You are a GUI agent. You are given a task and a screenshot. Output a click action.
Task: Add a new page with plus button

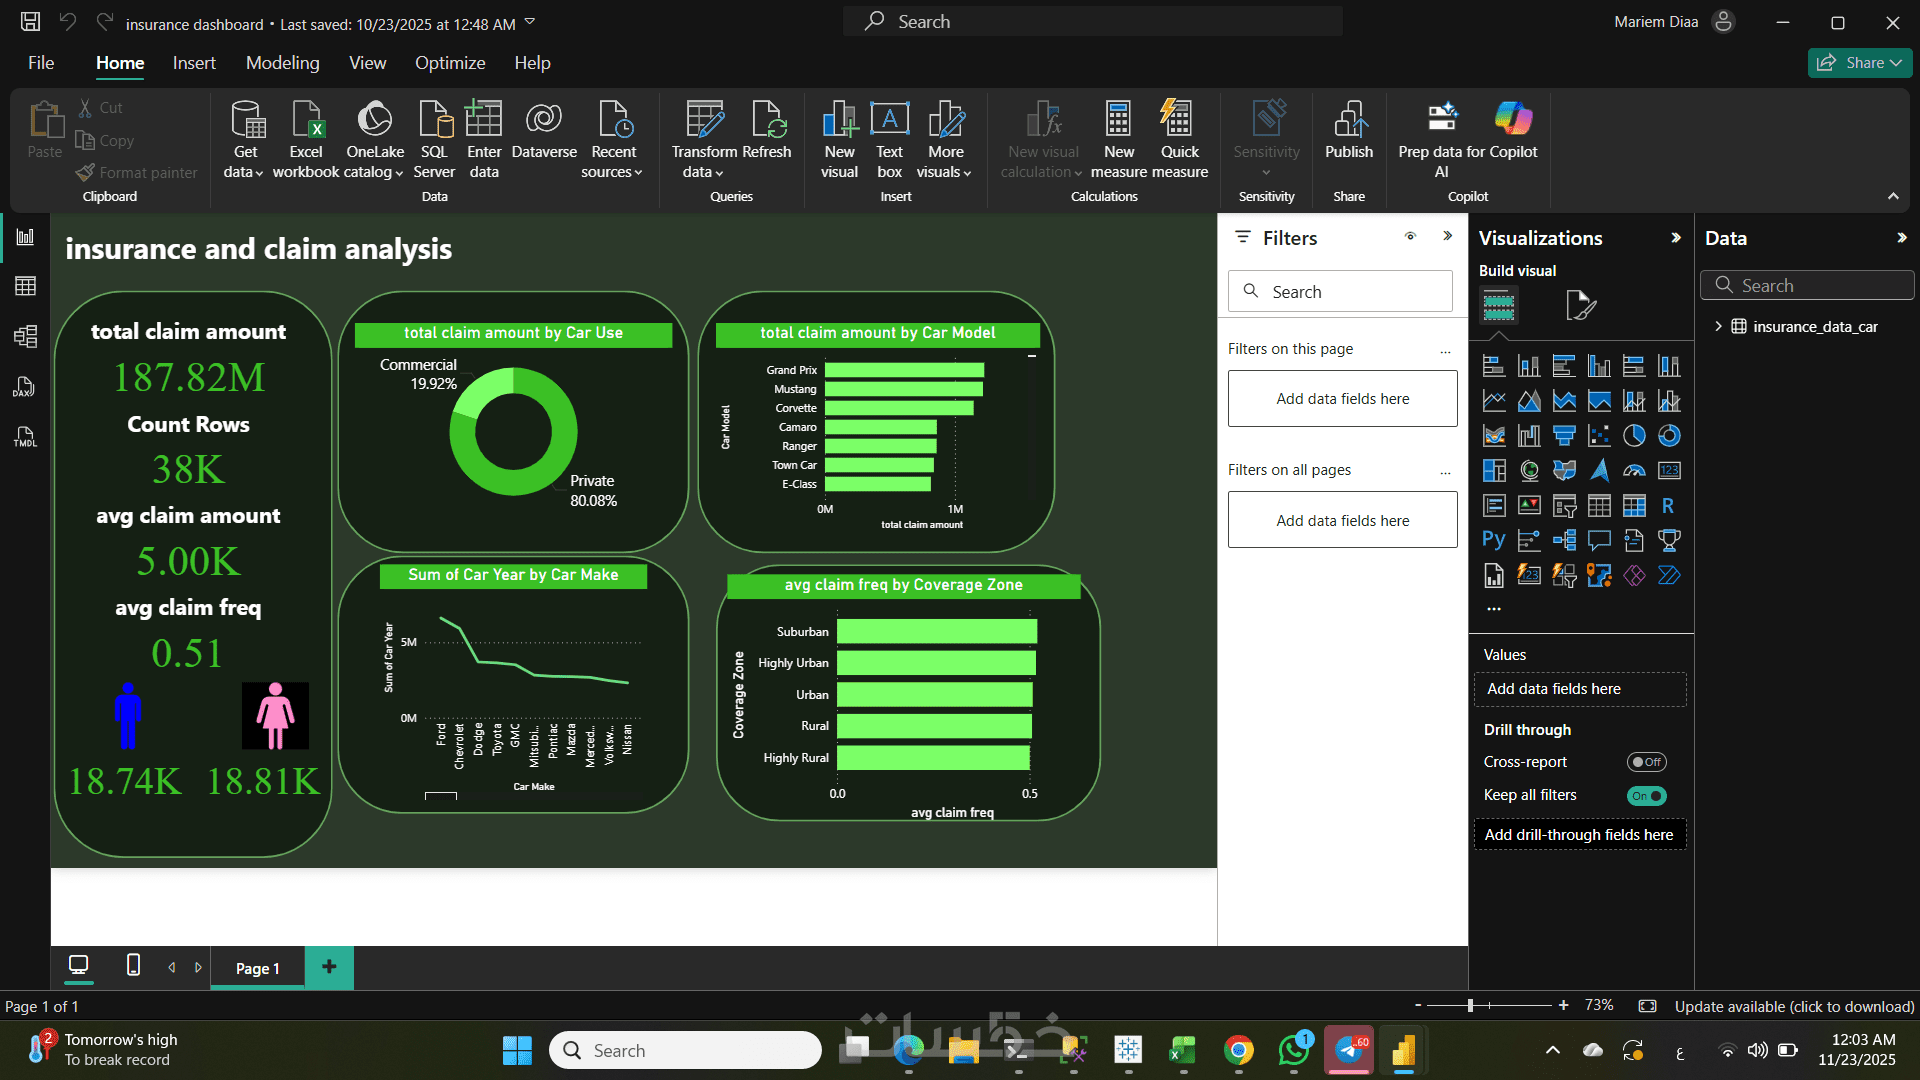point(329,966)
